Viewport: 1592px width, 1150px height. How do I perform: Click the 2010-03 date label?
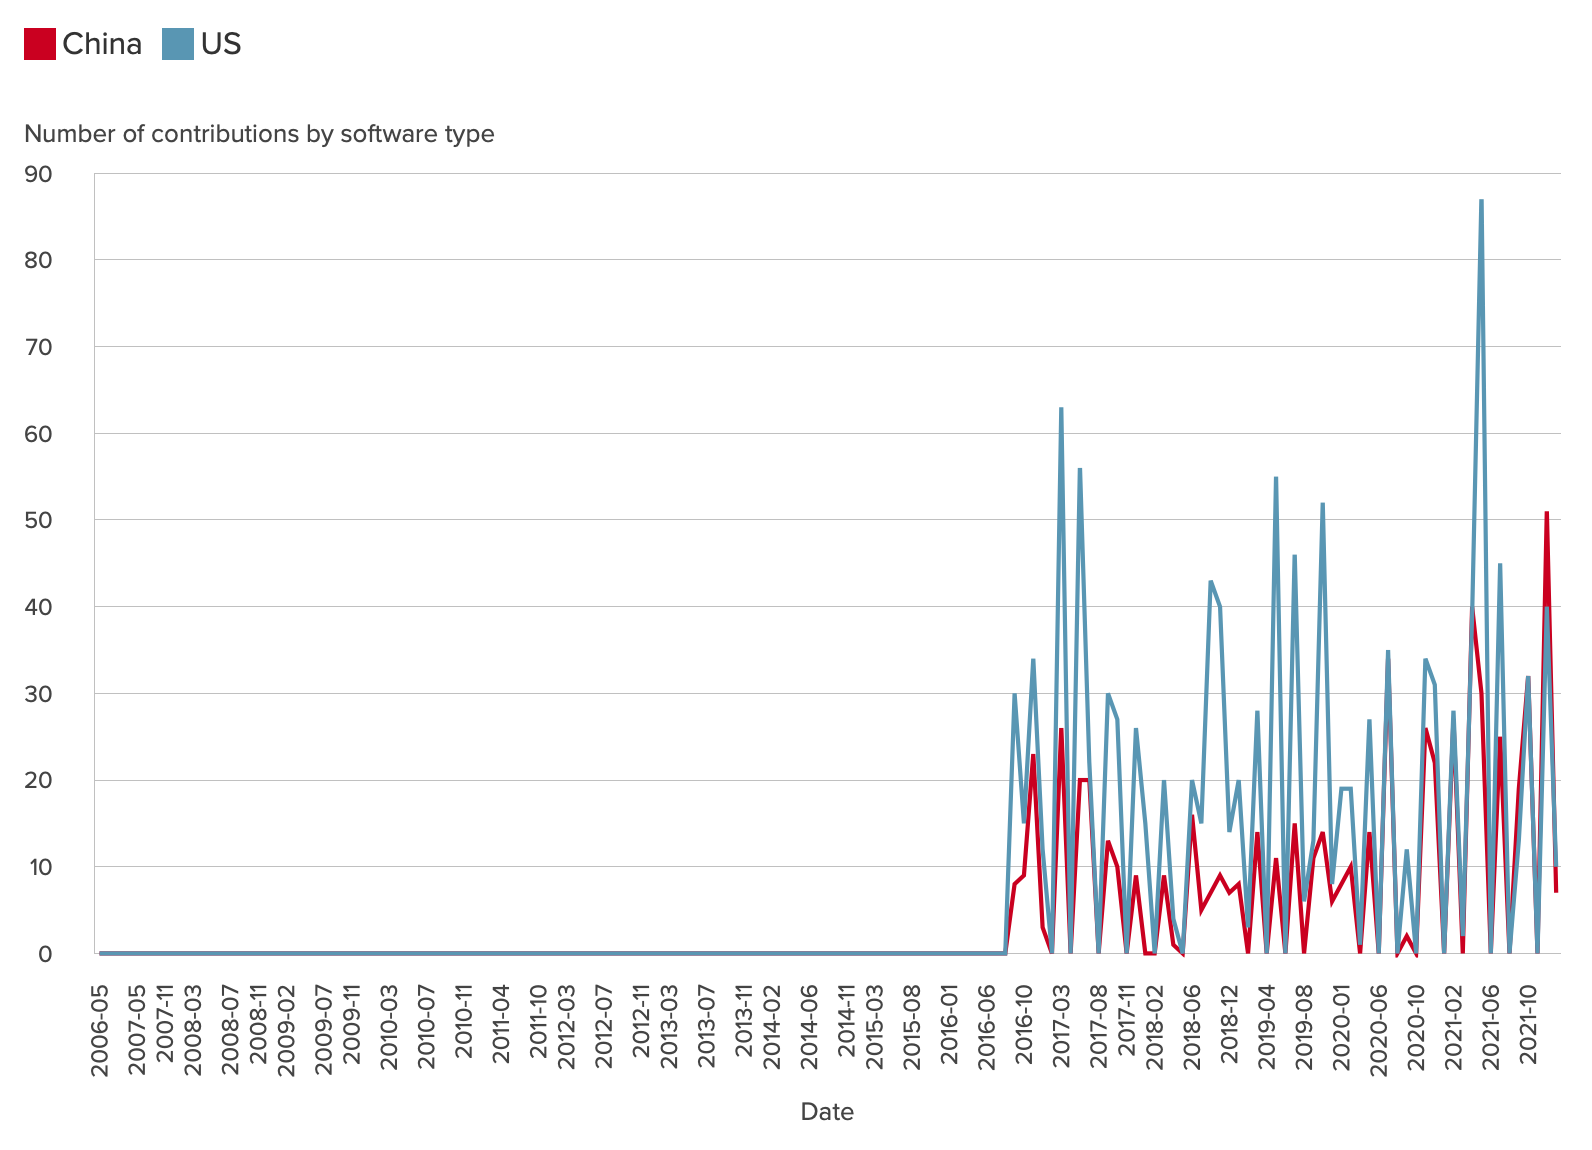[389, 1029]
